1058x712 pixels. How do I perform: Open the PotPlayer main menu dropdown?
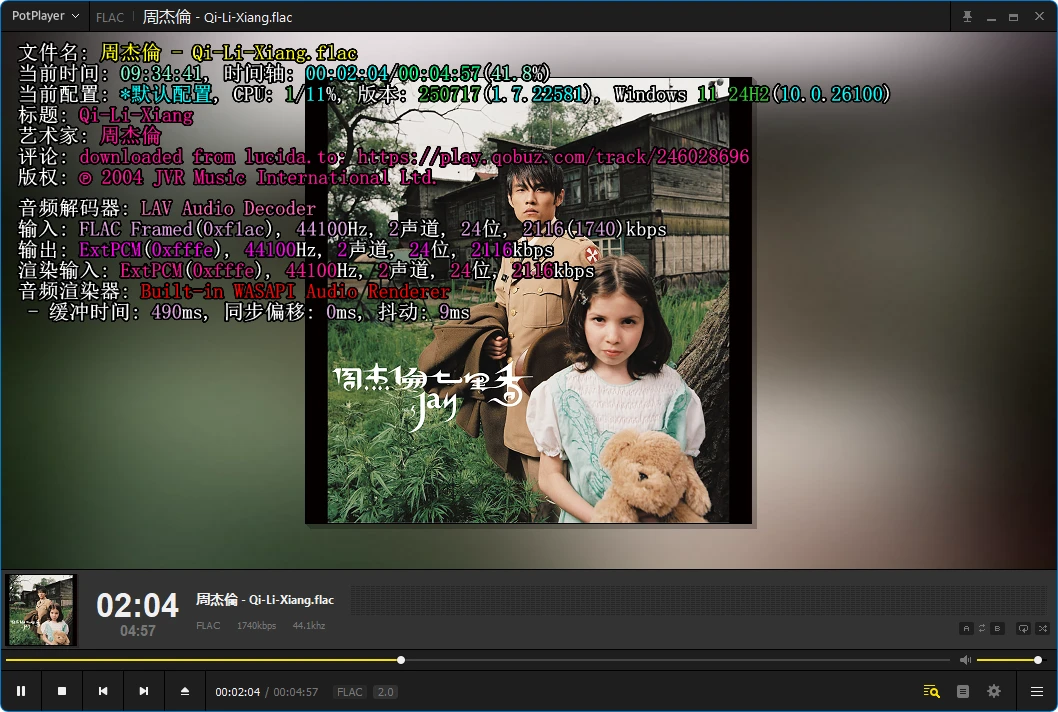click(45, 17)
